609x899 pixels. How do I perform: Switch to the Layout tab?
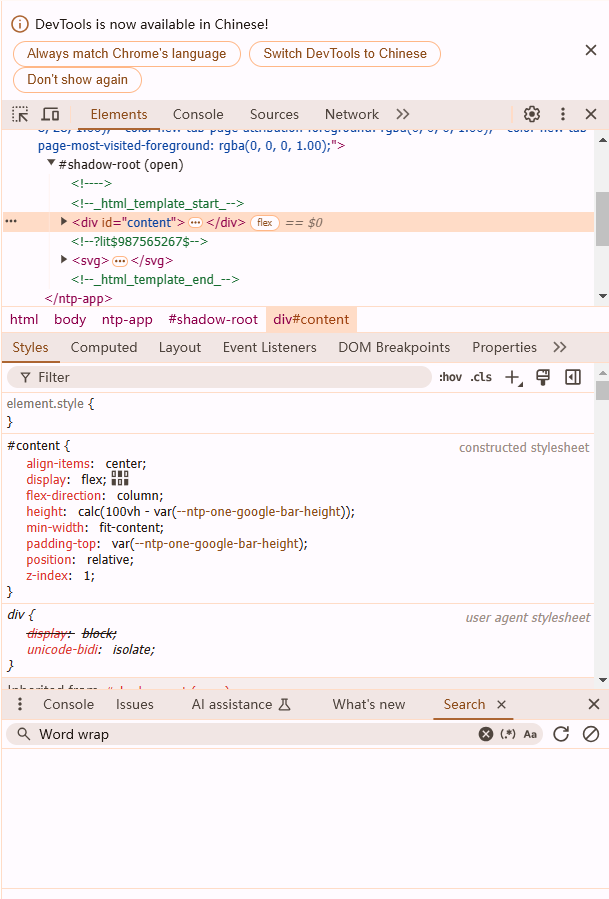click(180, 347)
